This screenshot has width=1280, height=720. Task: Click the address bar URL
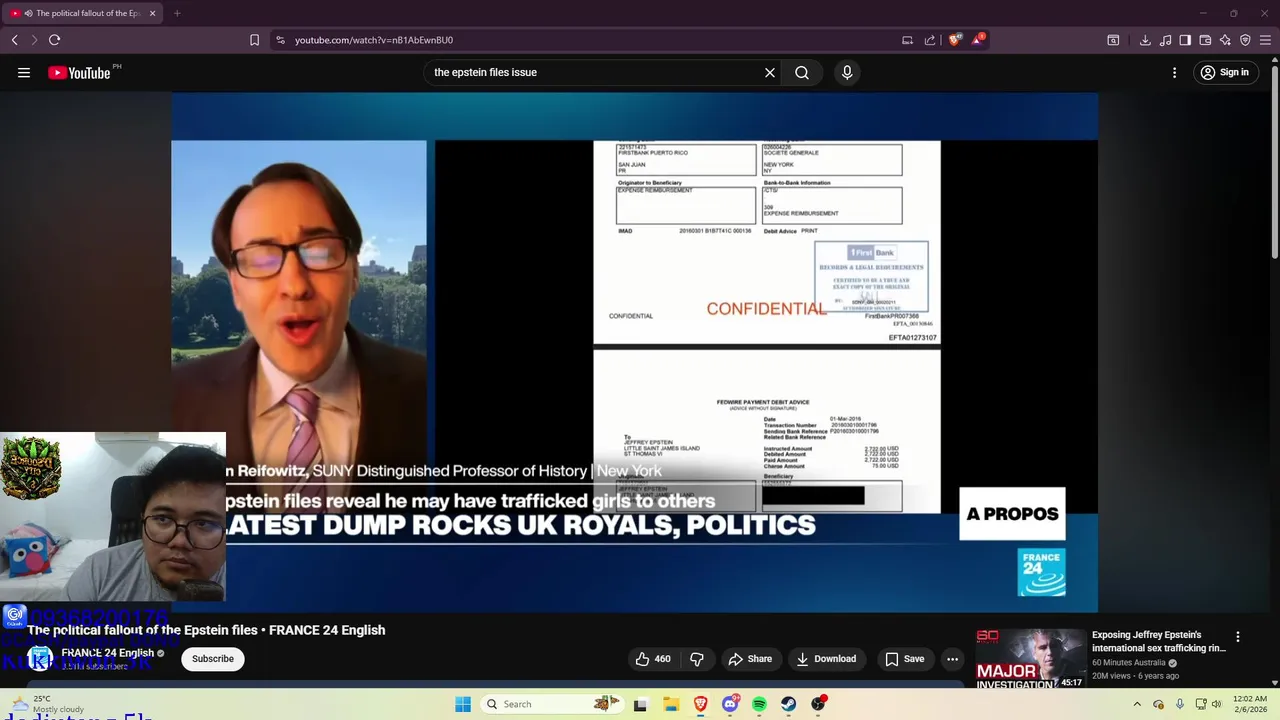click(374, 40)
